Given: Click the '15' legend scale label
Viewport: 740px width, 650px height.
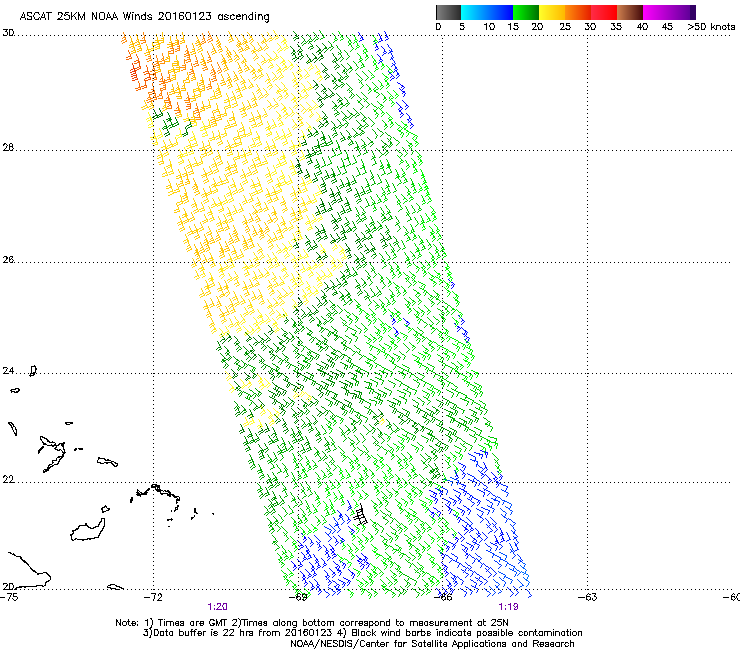Looking at the screenshot, I should point(513,27).
